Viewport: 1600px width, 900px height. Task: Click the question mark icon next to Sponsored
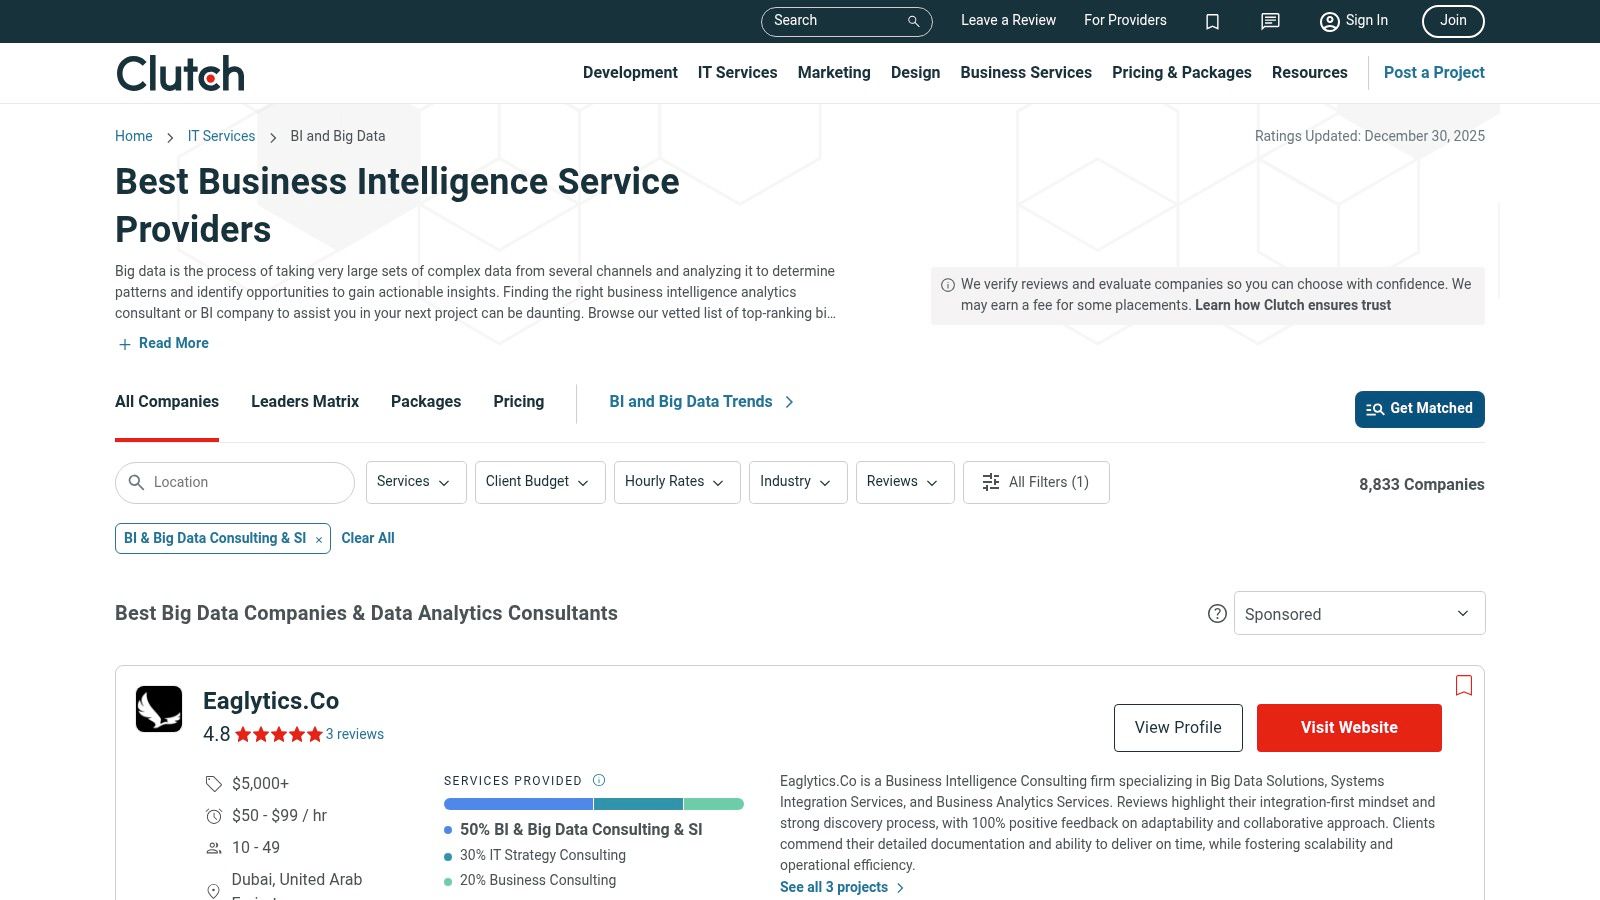pos(1217,613)
